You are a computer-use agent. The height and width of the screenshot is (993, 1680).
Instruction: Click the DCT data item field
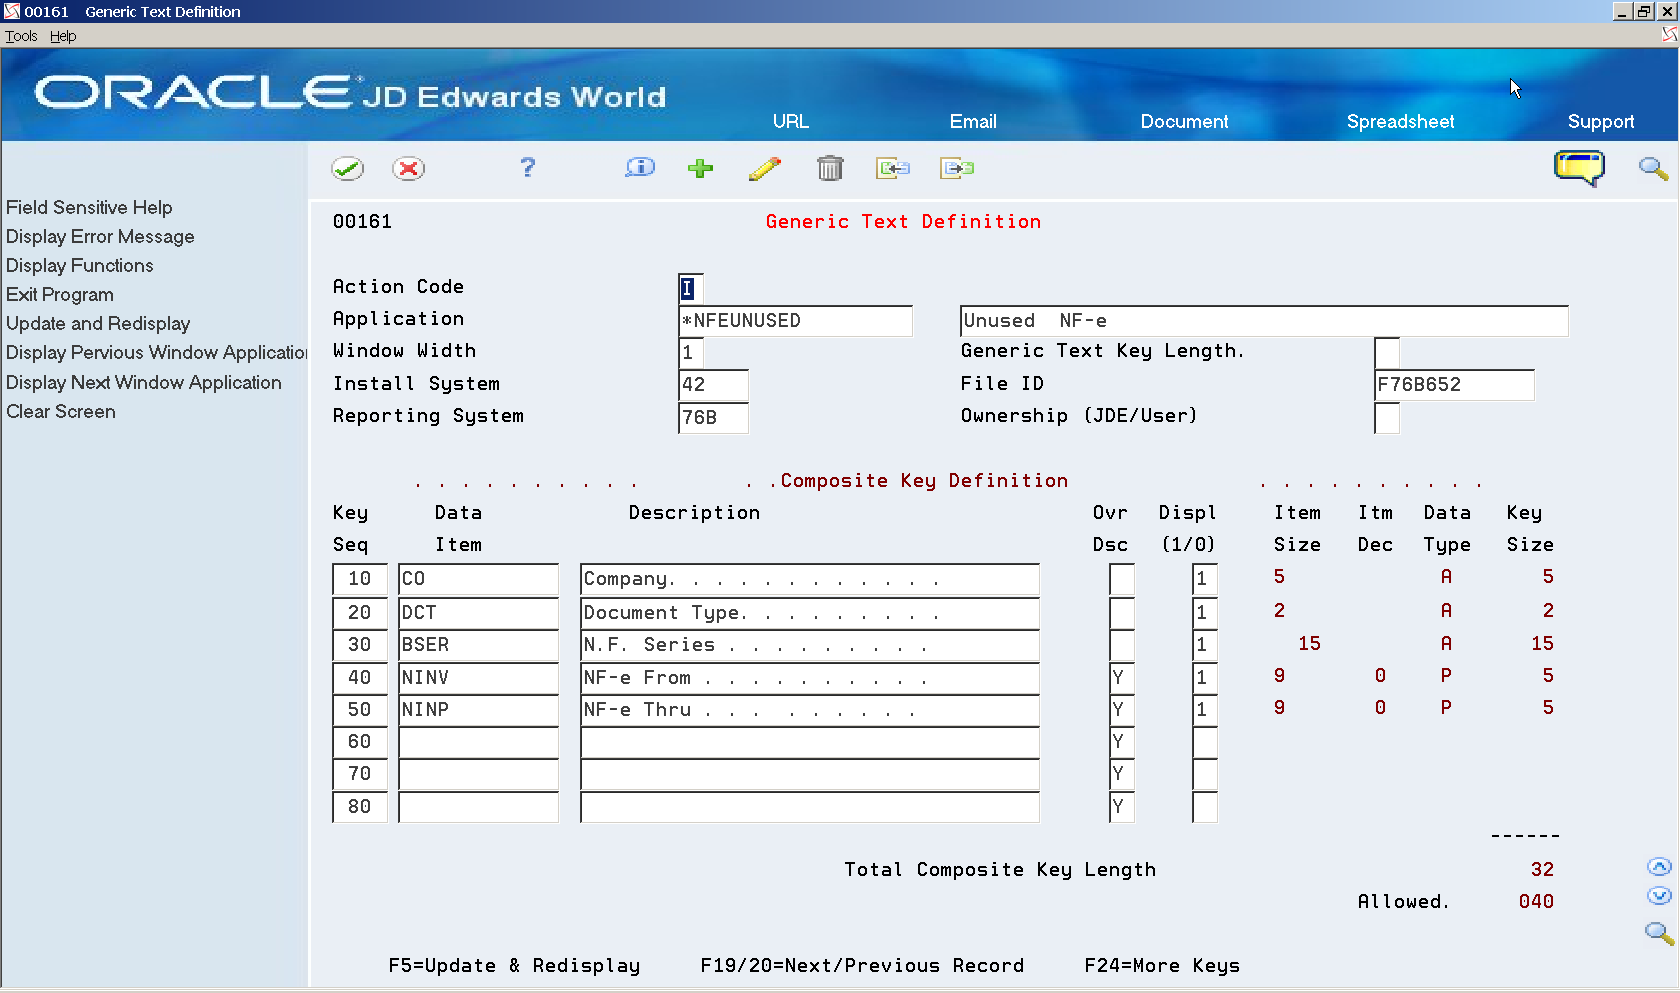point(478,613)
